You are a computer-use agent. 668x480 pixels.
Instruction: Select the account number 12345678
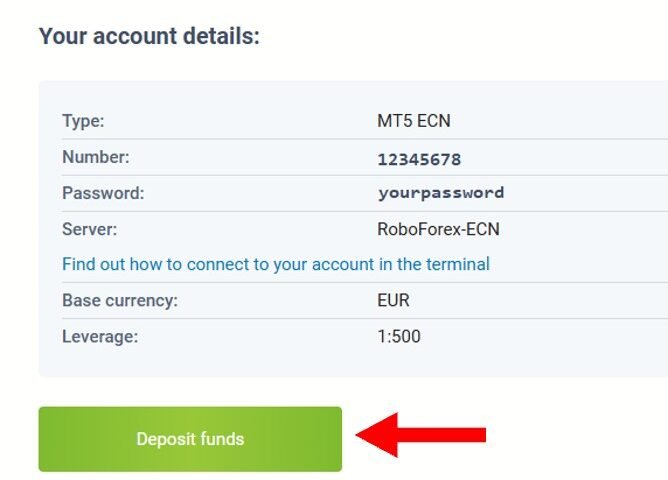pos(419,158)
